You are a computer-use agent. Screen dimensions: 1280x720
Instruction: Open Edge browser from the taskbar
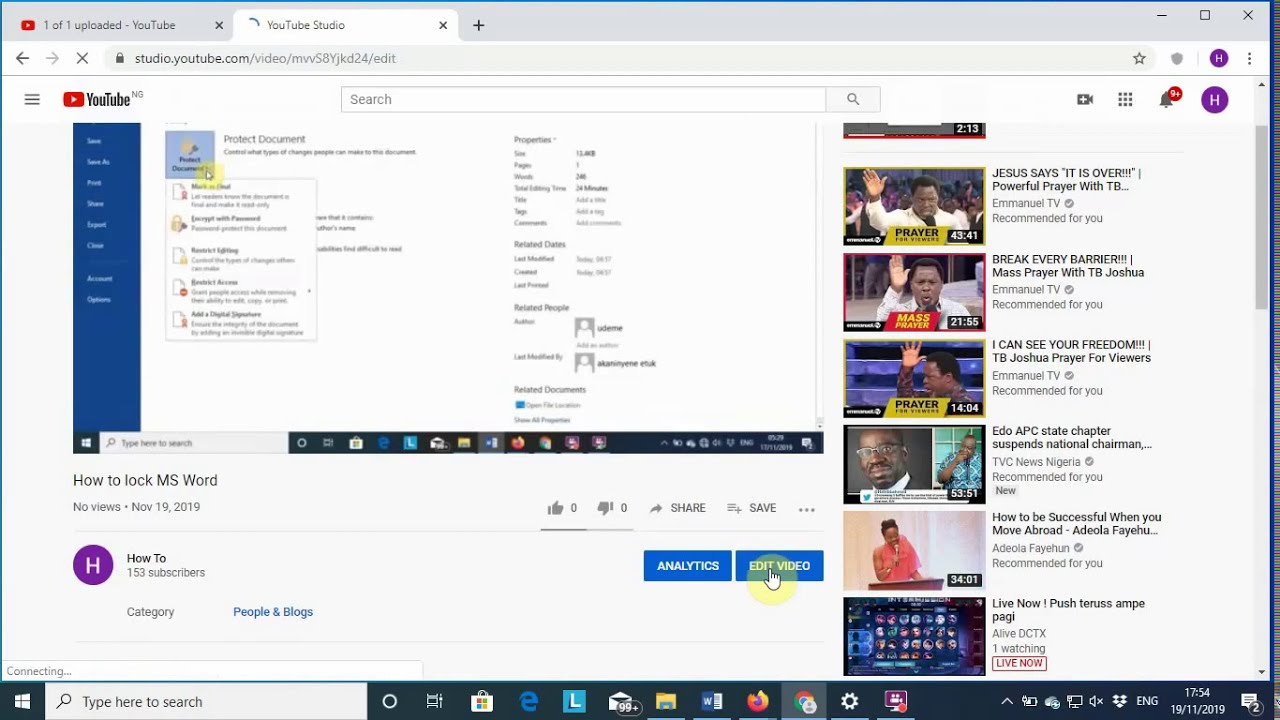pyautogui.click(x=528, y=701)
